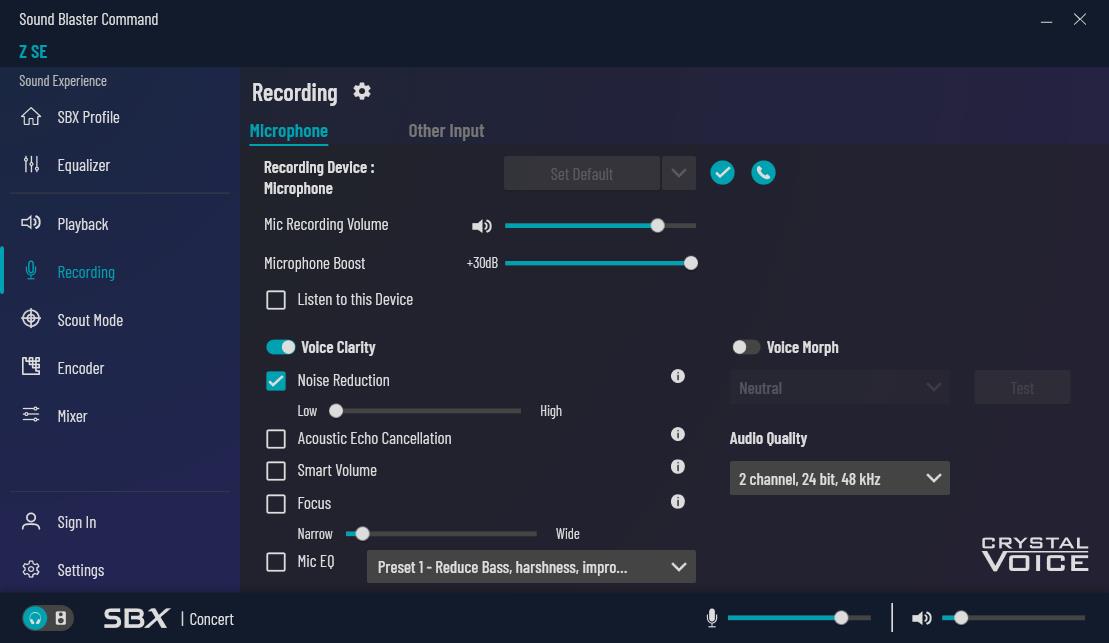
Task: Show info for Acoustic Echo Cancellation
Action: [x=677, y=435]
